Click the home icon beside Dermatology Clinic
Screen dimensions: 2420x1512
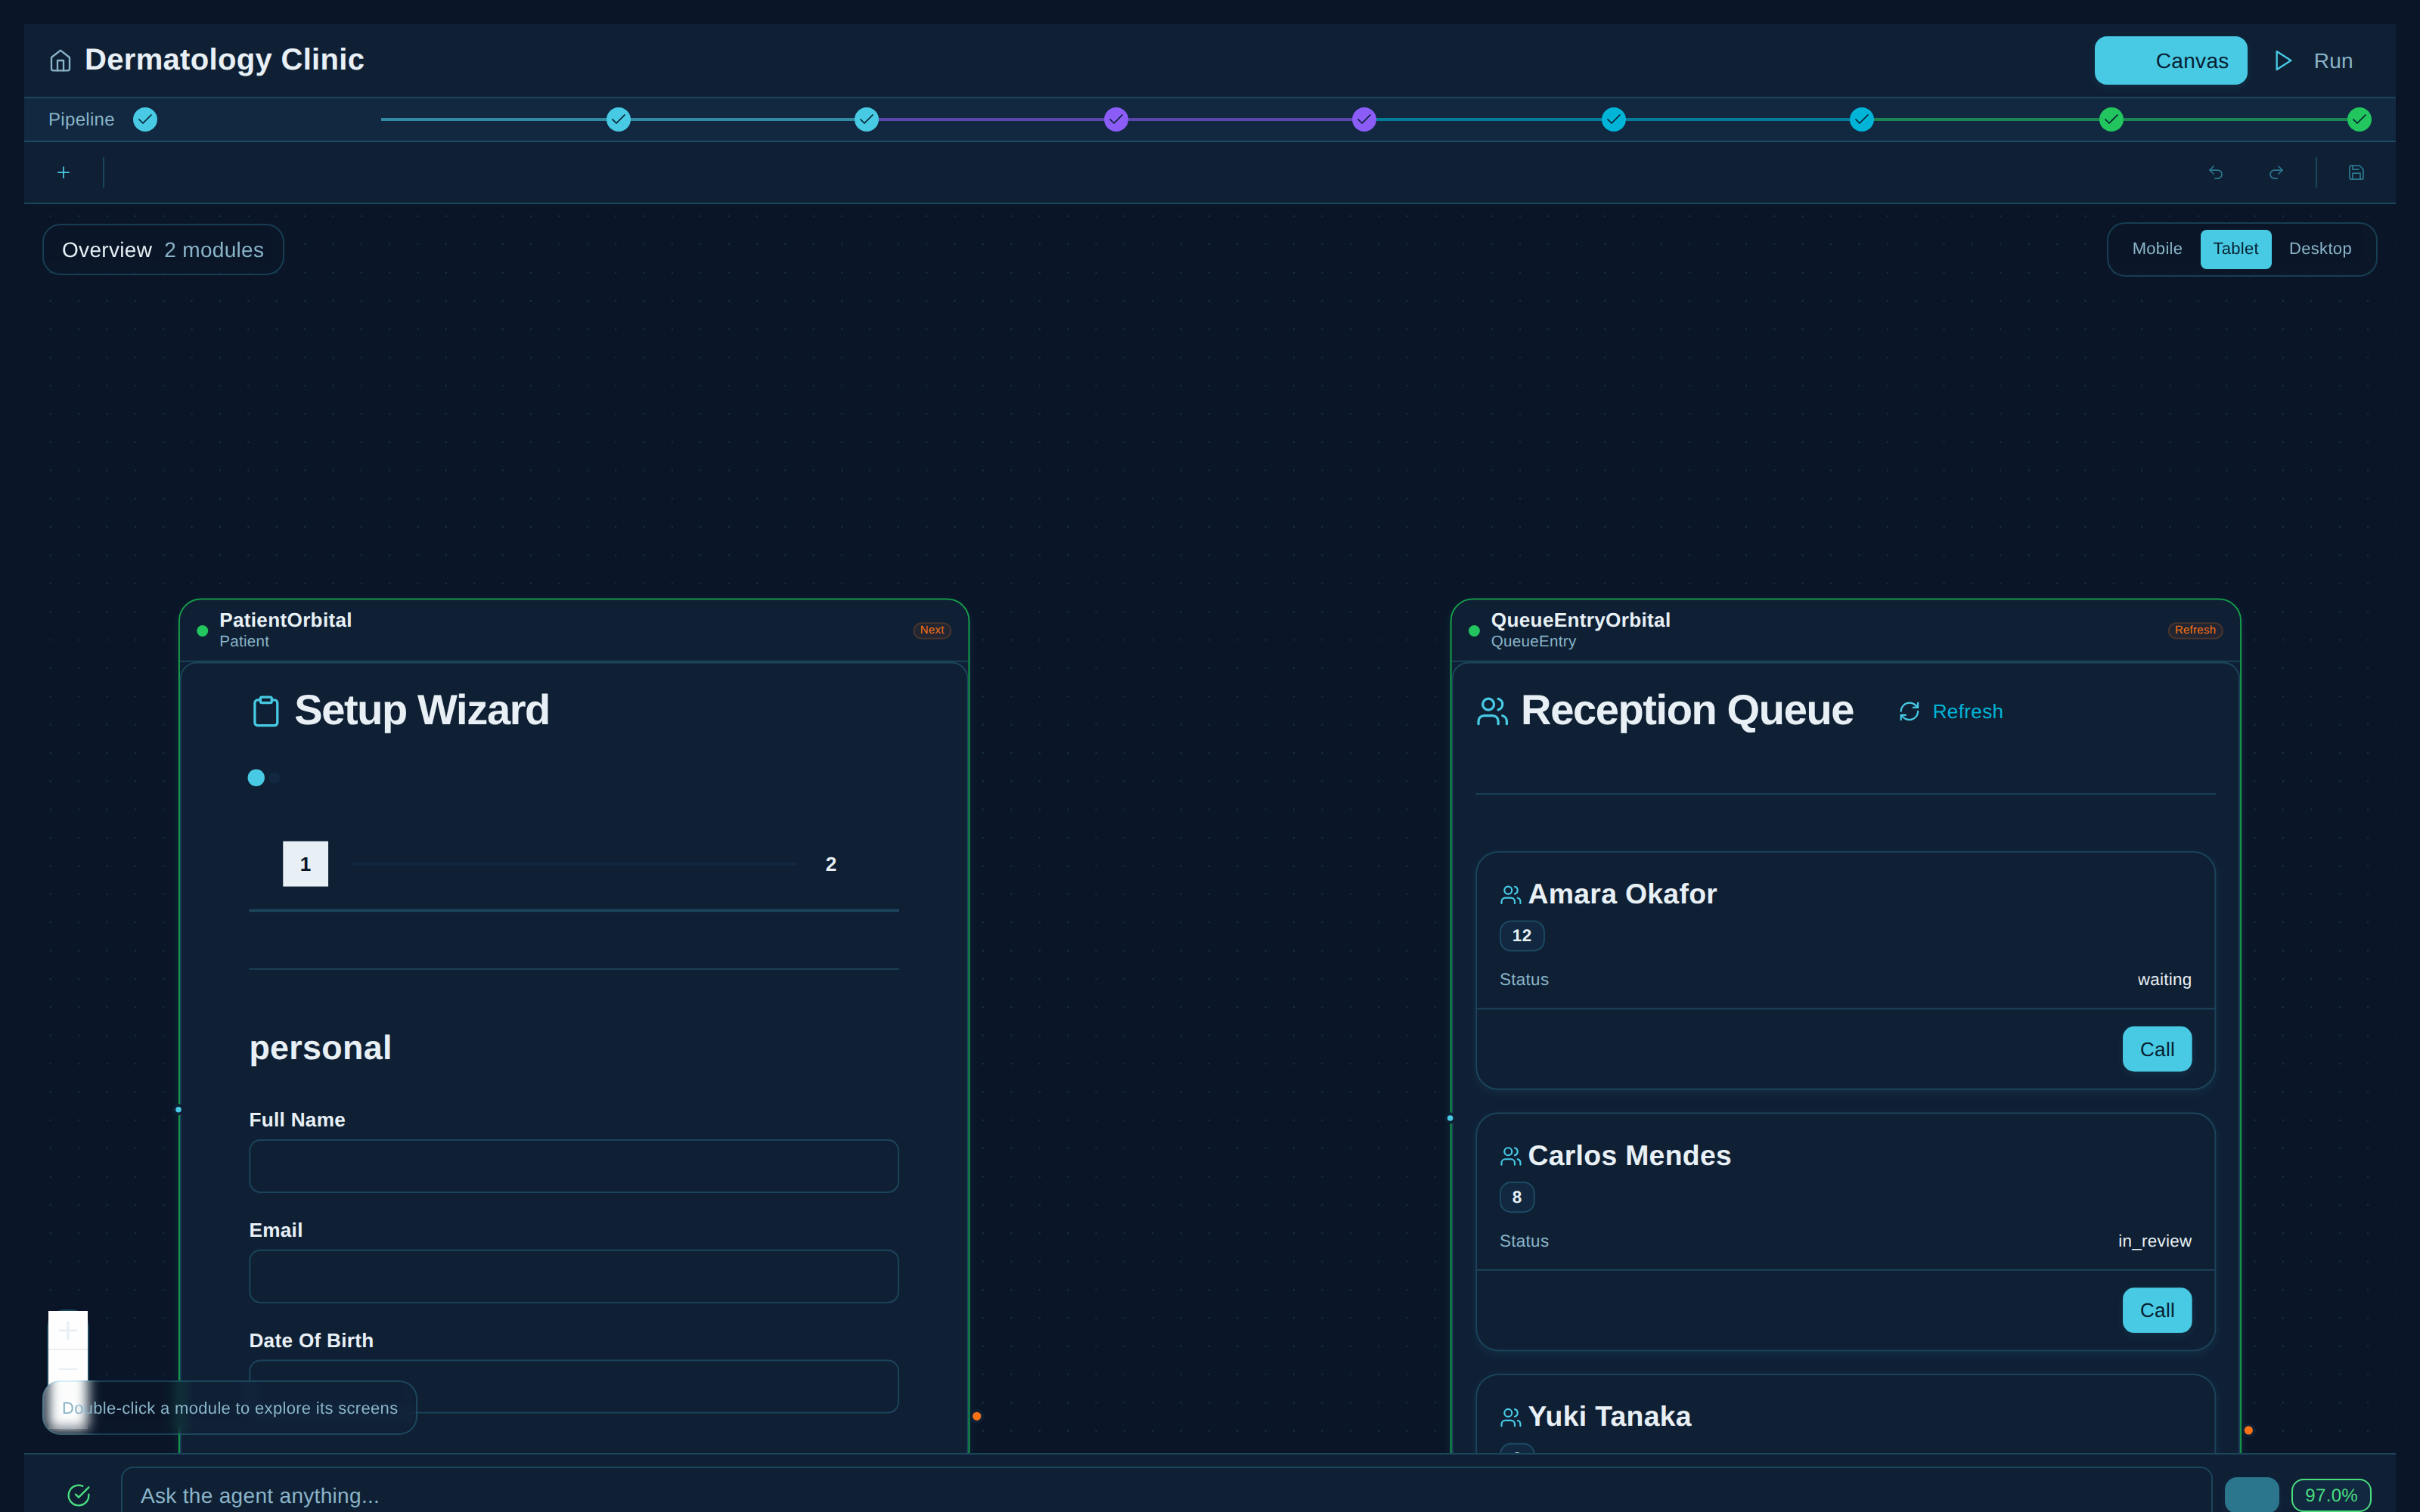(60, 61)
